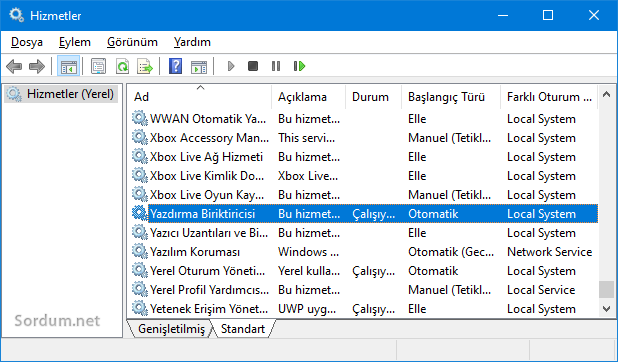This screenshot has width=618, height=362.
Task: Select the Xbox Live Kimlik Do... service
Action: [x=365, y=175]
